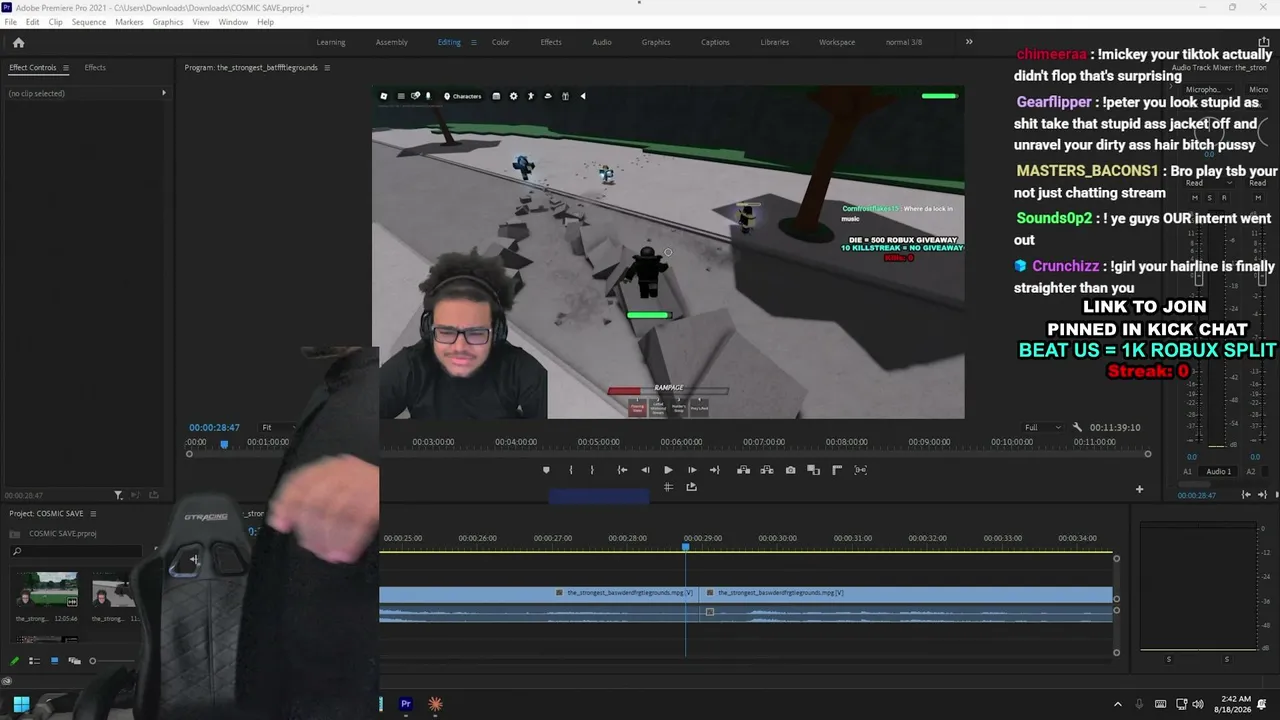Click the Program monitor playhead marker
The width and height of the screenshot is (1280, 720).
click(x=224, y=443)
